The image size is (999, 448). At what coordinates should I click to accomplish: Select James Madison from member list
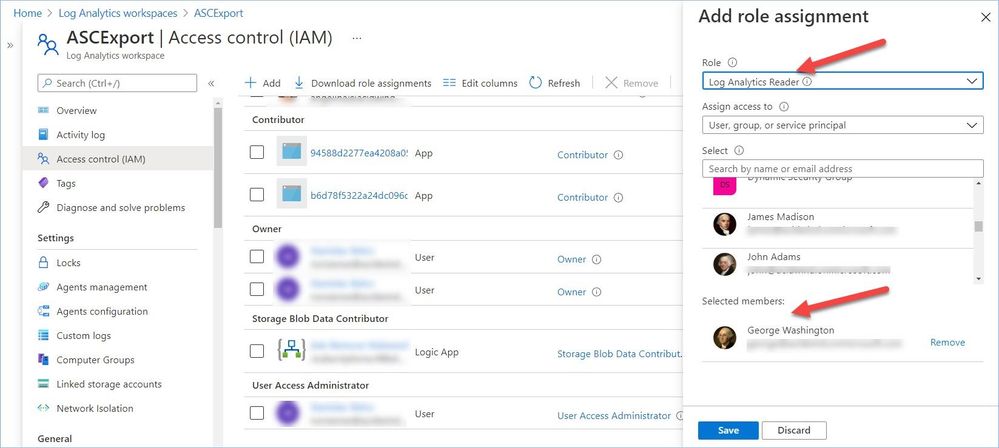pos(837,223)
